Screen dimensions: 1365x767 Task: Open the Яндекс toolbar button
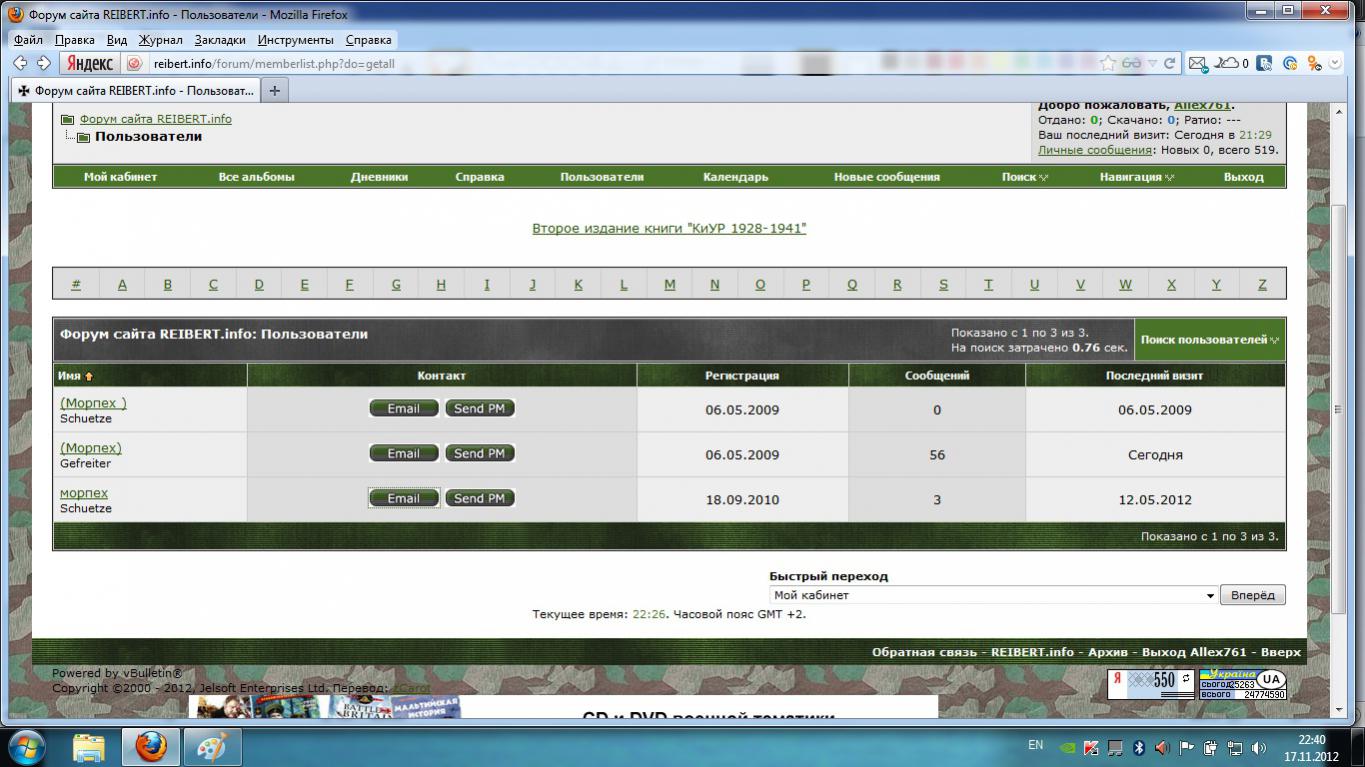click(90, 63)
